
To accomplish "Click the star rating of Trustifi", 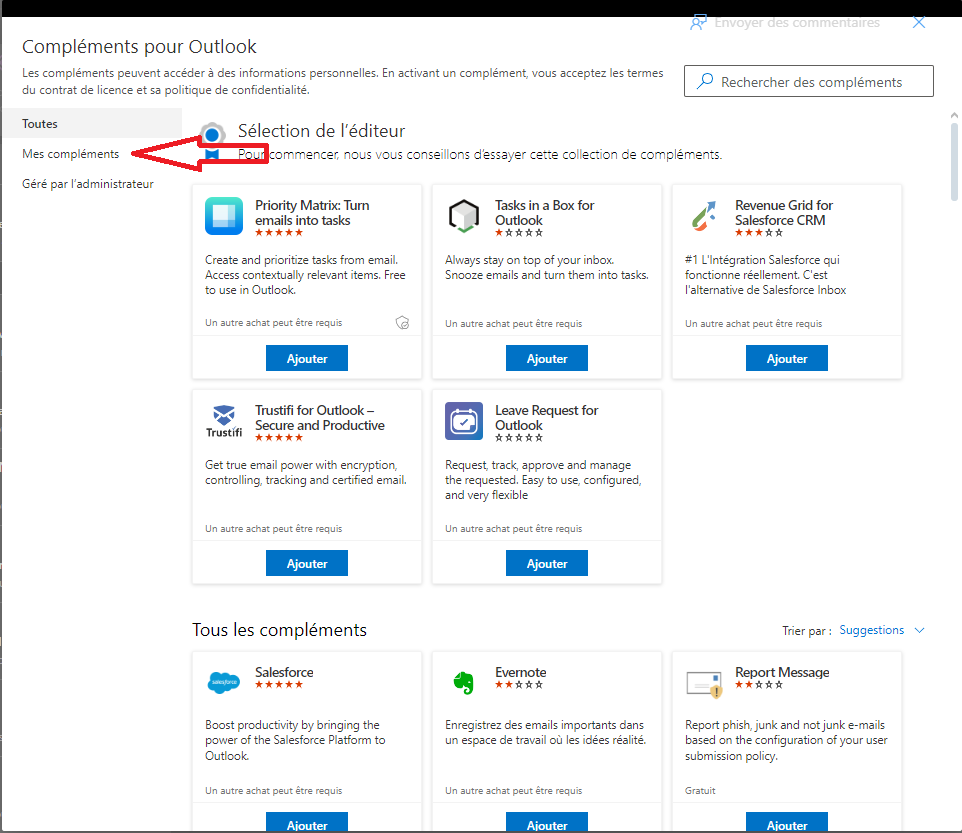I will 279,437.
